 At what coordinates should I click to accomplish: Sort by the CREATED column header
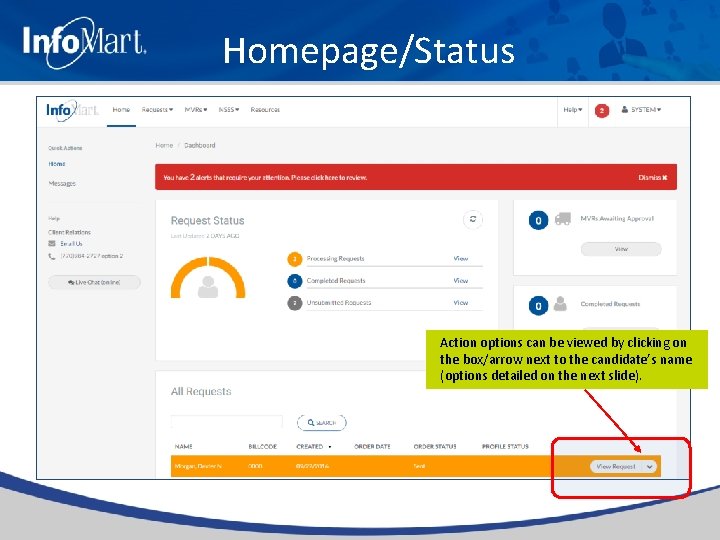coord(310,446)
